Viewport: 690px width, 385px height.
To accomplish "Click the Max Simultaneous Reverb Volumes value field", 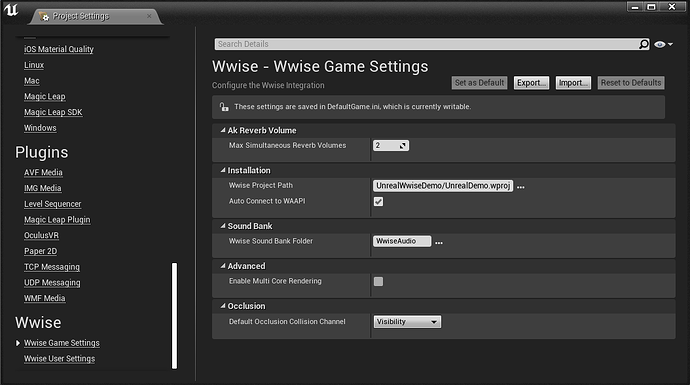I will (391, 146).
